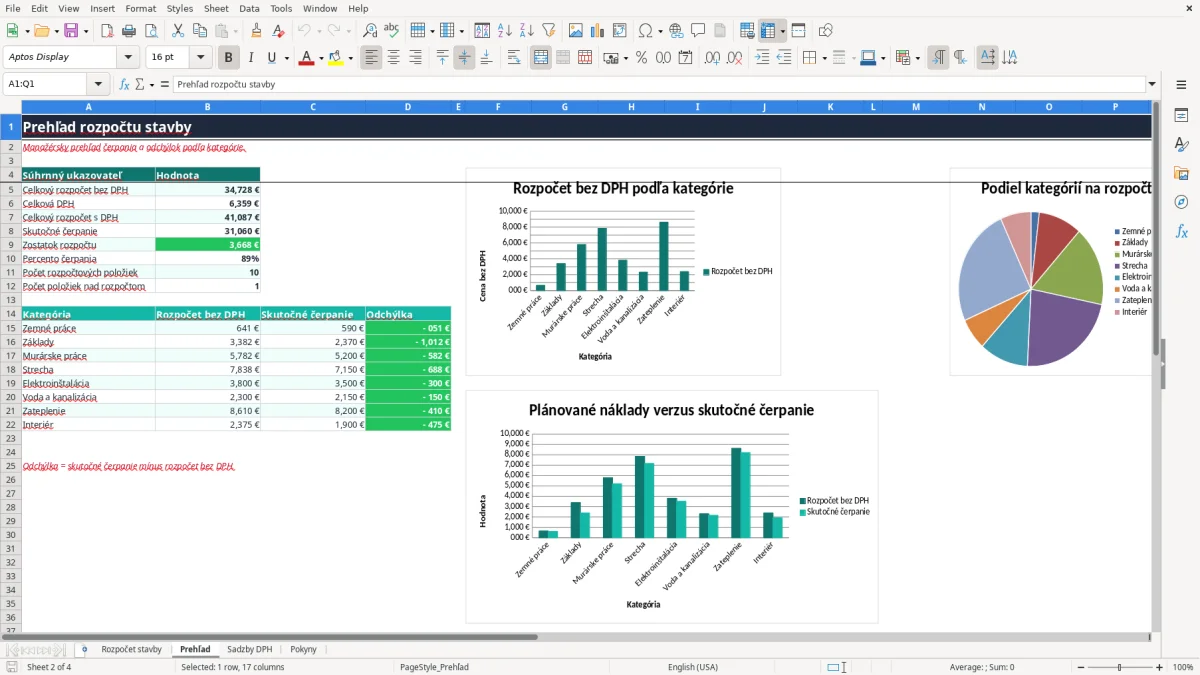Image resolution: width=1200 pixels, height=675 pixels.
Task: Apply yellow background color
Action: (x=335, y=58)
